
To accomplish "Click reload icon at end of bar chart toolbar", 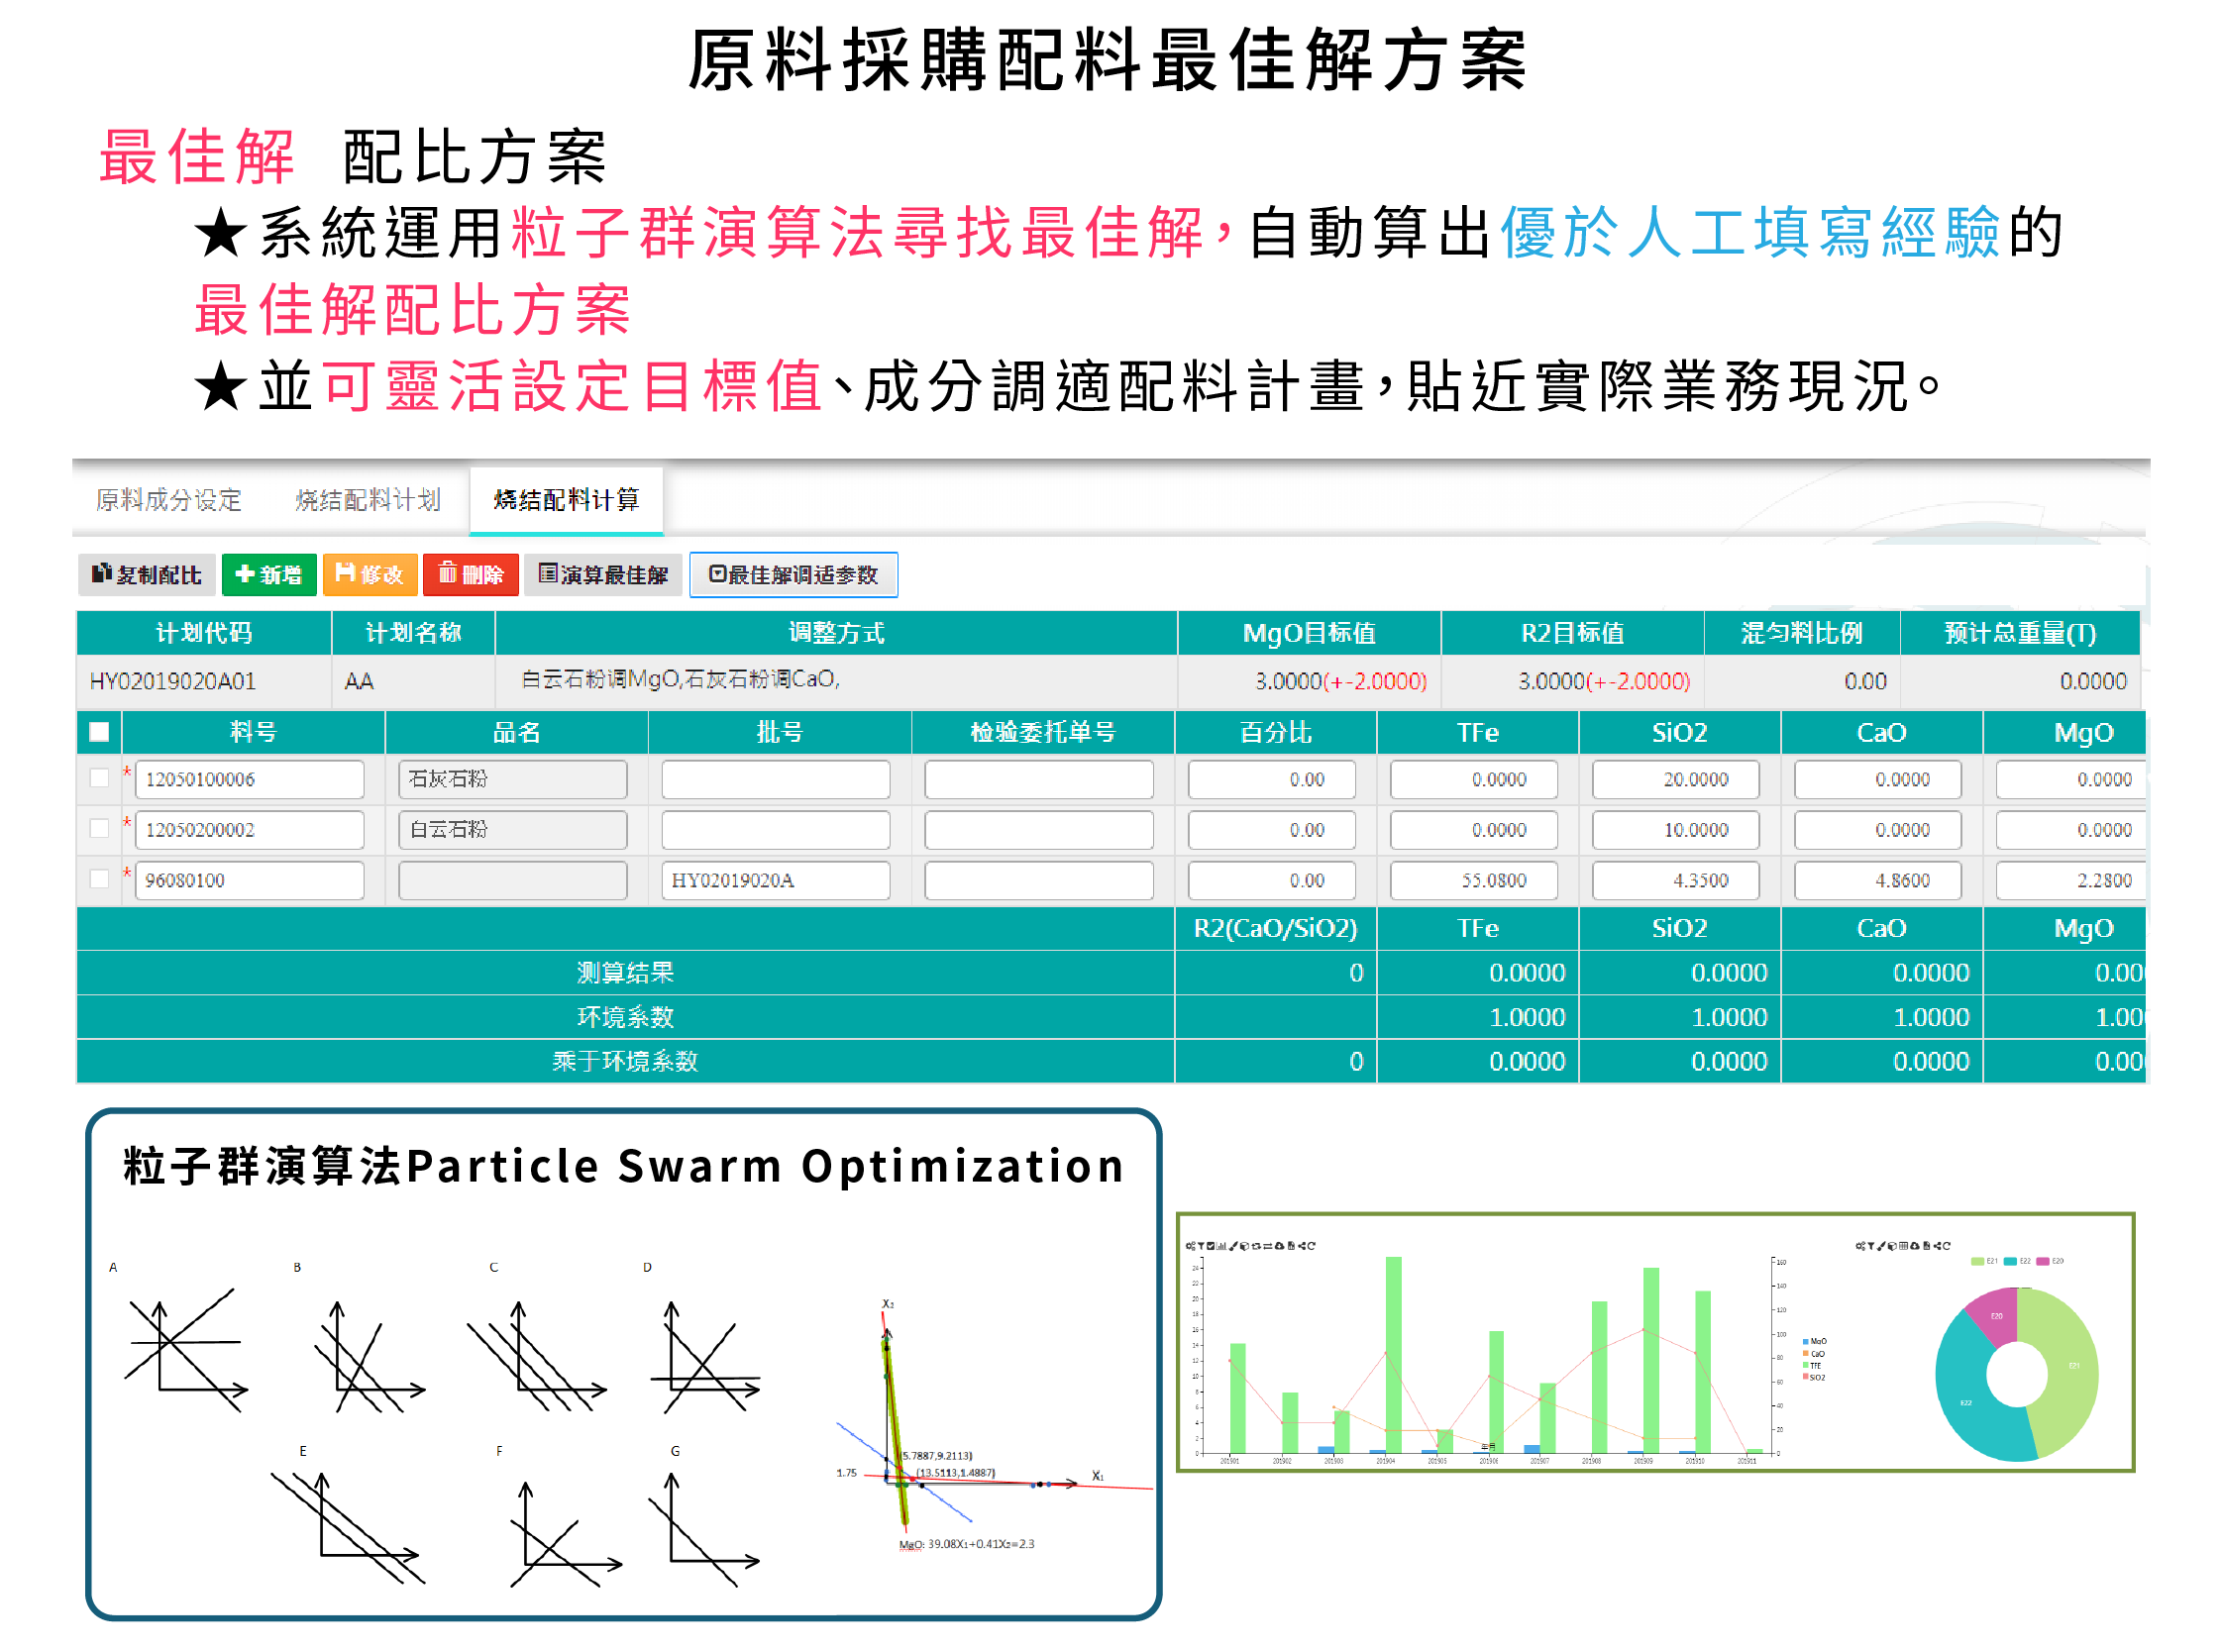I will (x=1312, y=1246).
